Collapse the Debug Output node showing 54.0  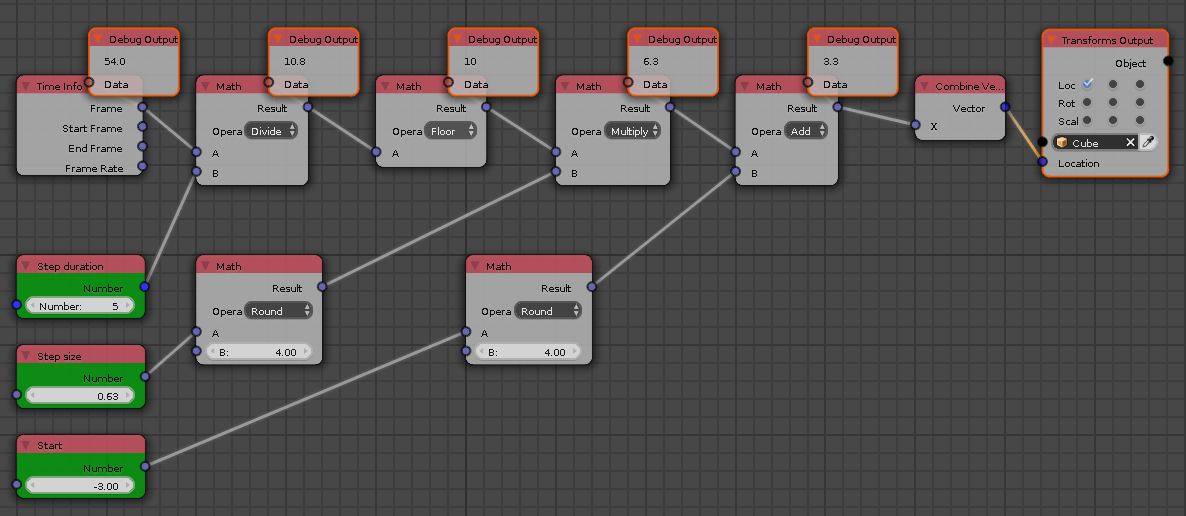pos(98,39)
